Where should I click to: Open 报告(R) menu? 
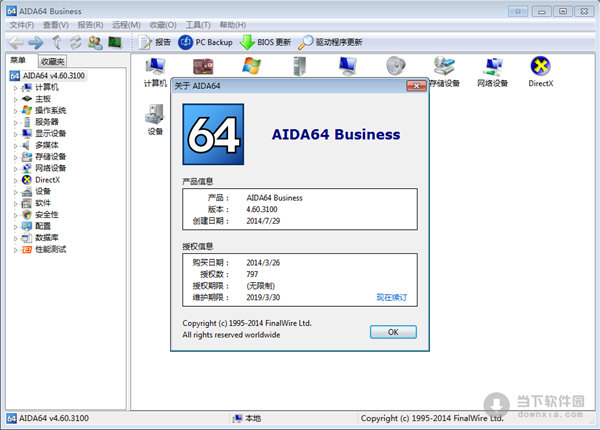(90, 25)
